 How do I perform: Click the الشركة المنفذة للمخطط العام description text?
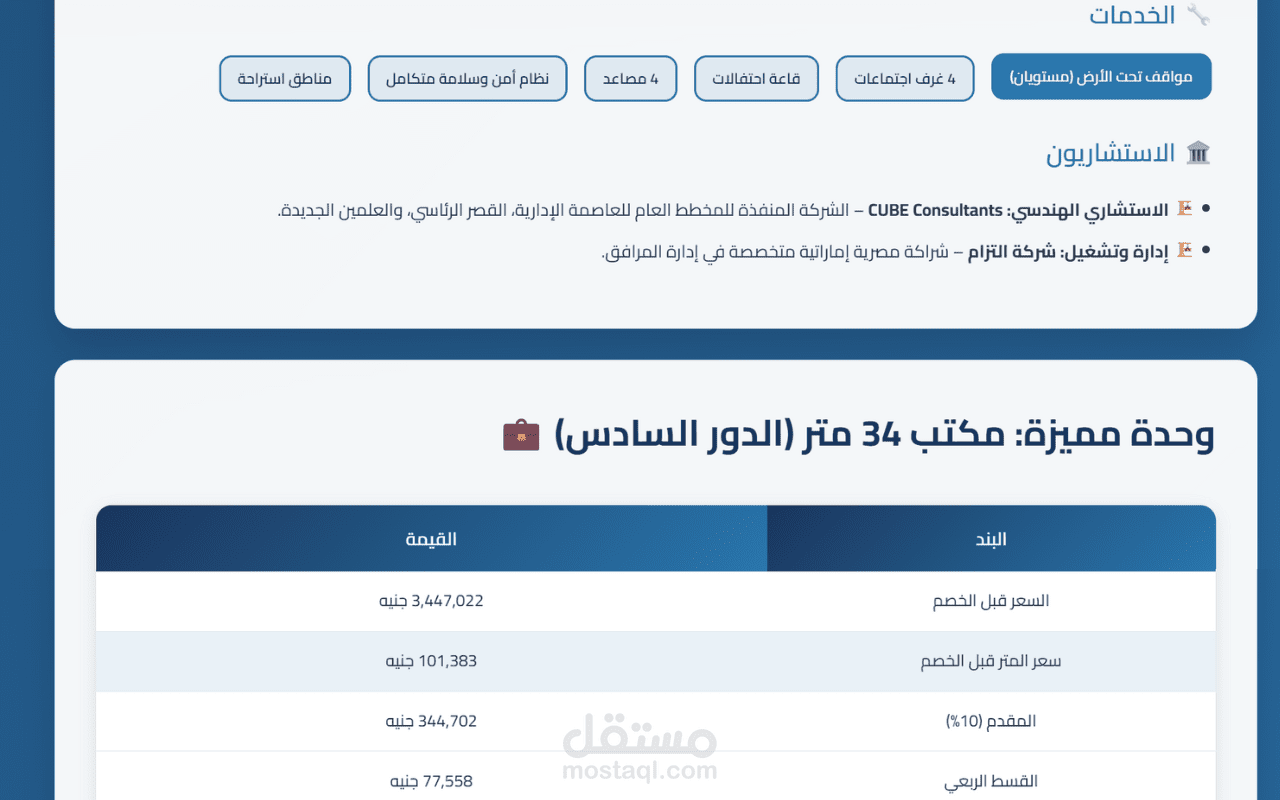click(562, 210)
